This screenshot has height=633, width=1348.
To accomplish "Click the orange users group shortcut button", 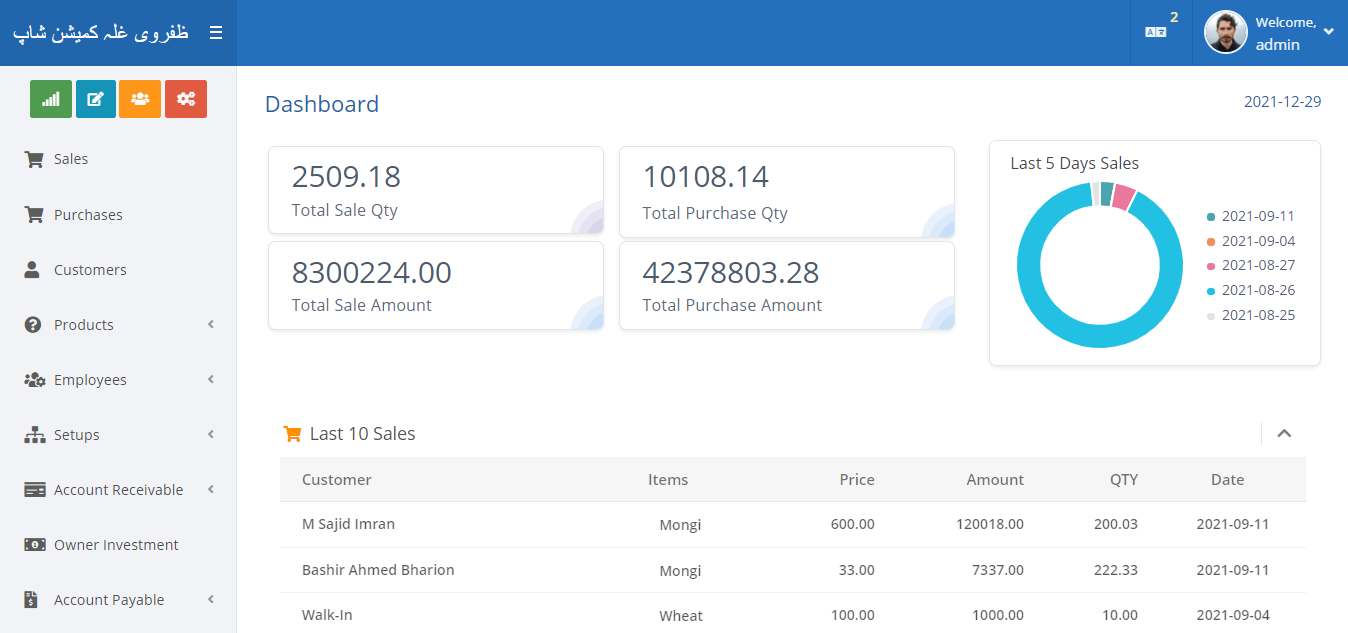I will [x=140, y=99].
